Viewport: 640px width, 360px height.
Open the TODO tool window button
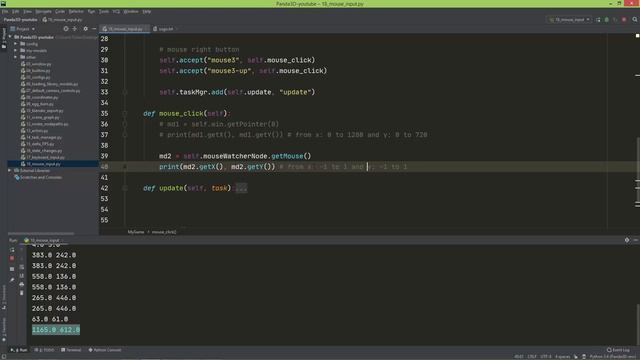click(44, 350)
